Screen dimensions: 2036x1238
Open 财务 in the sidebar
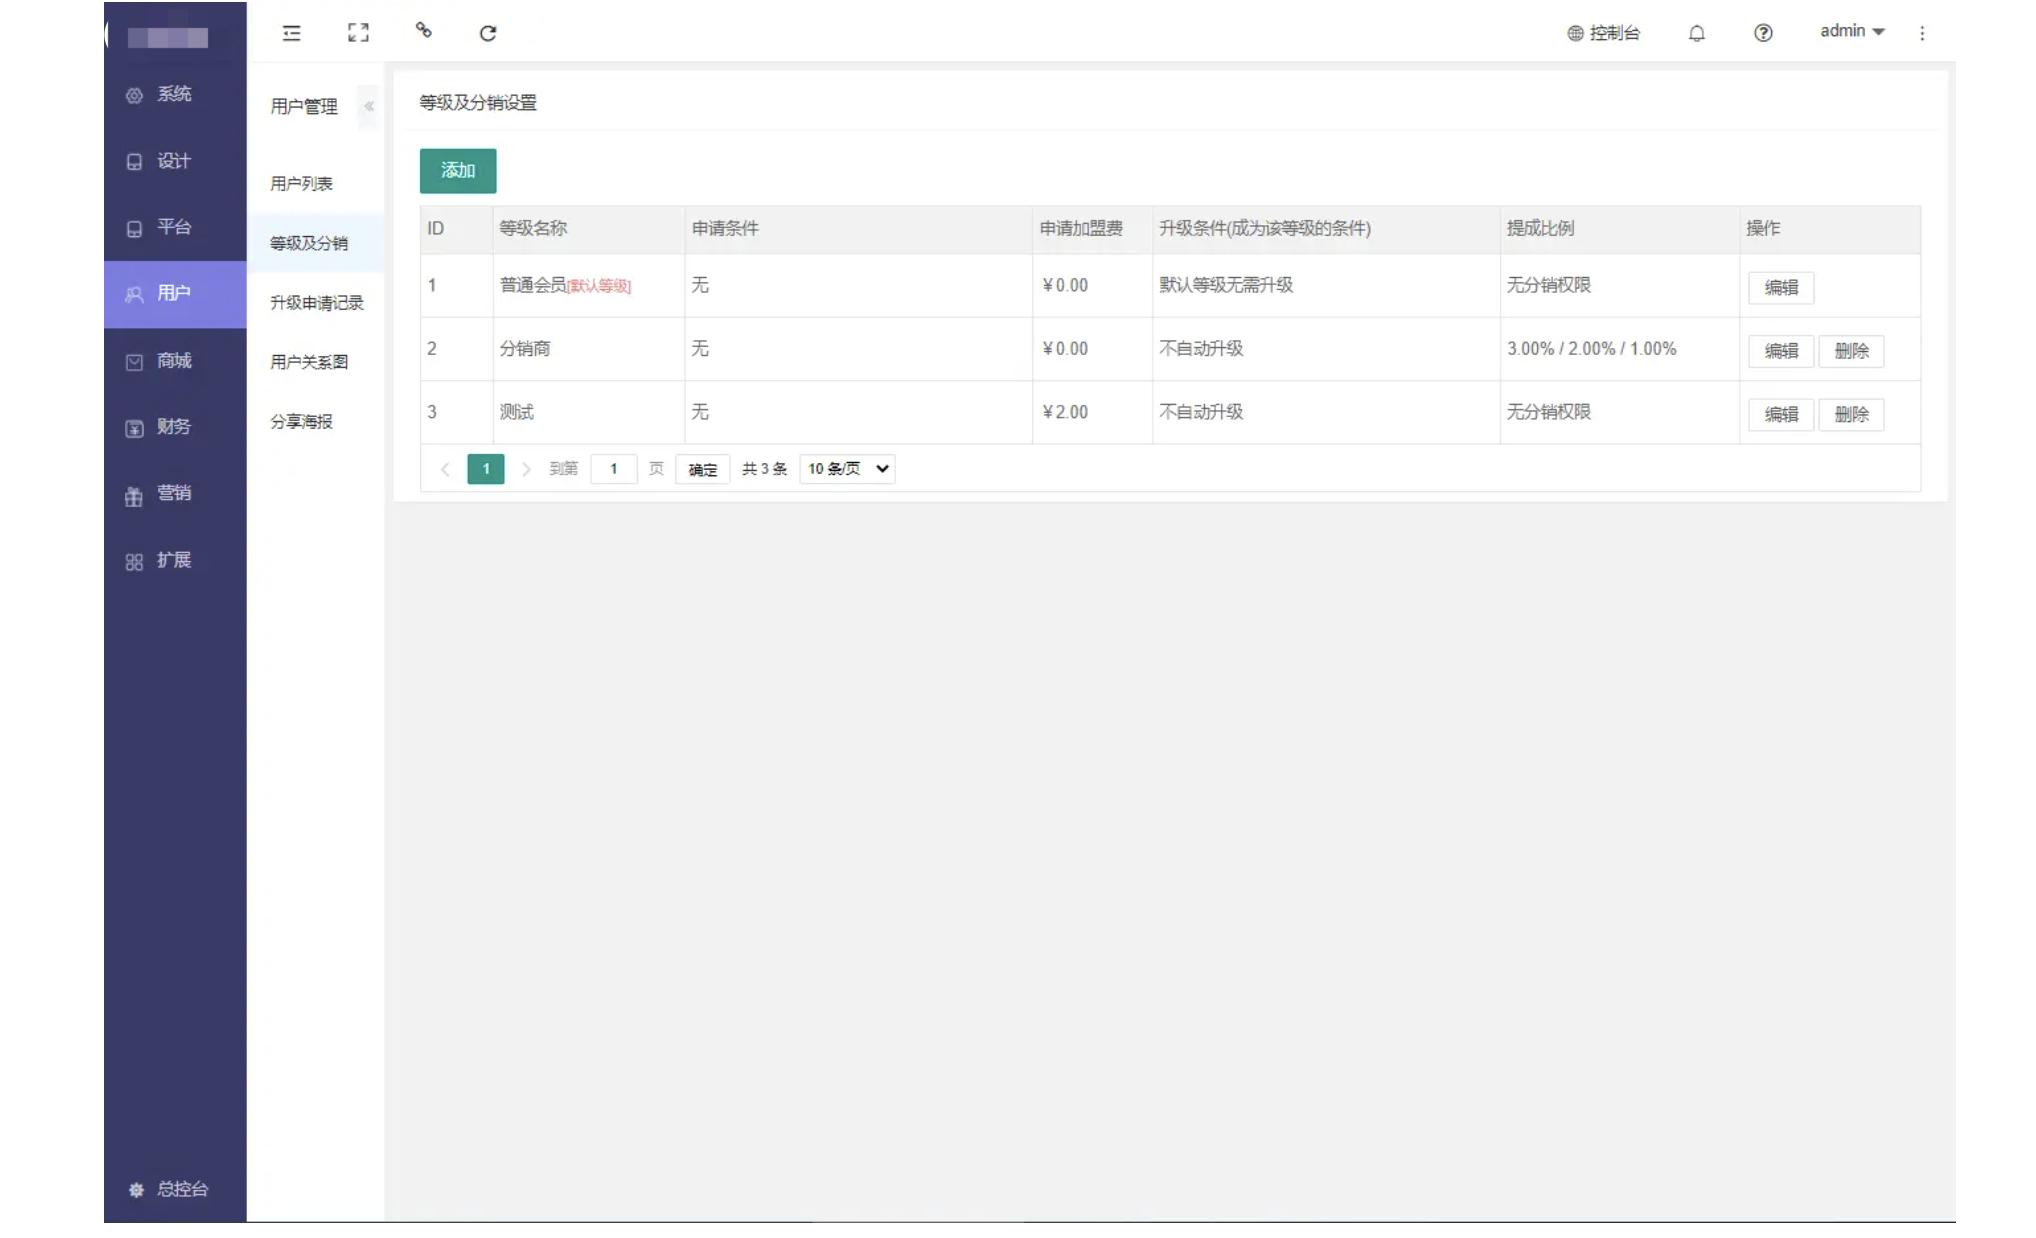click(175, 427)
